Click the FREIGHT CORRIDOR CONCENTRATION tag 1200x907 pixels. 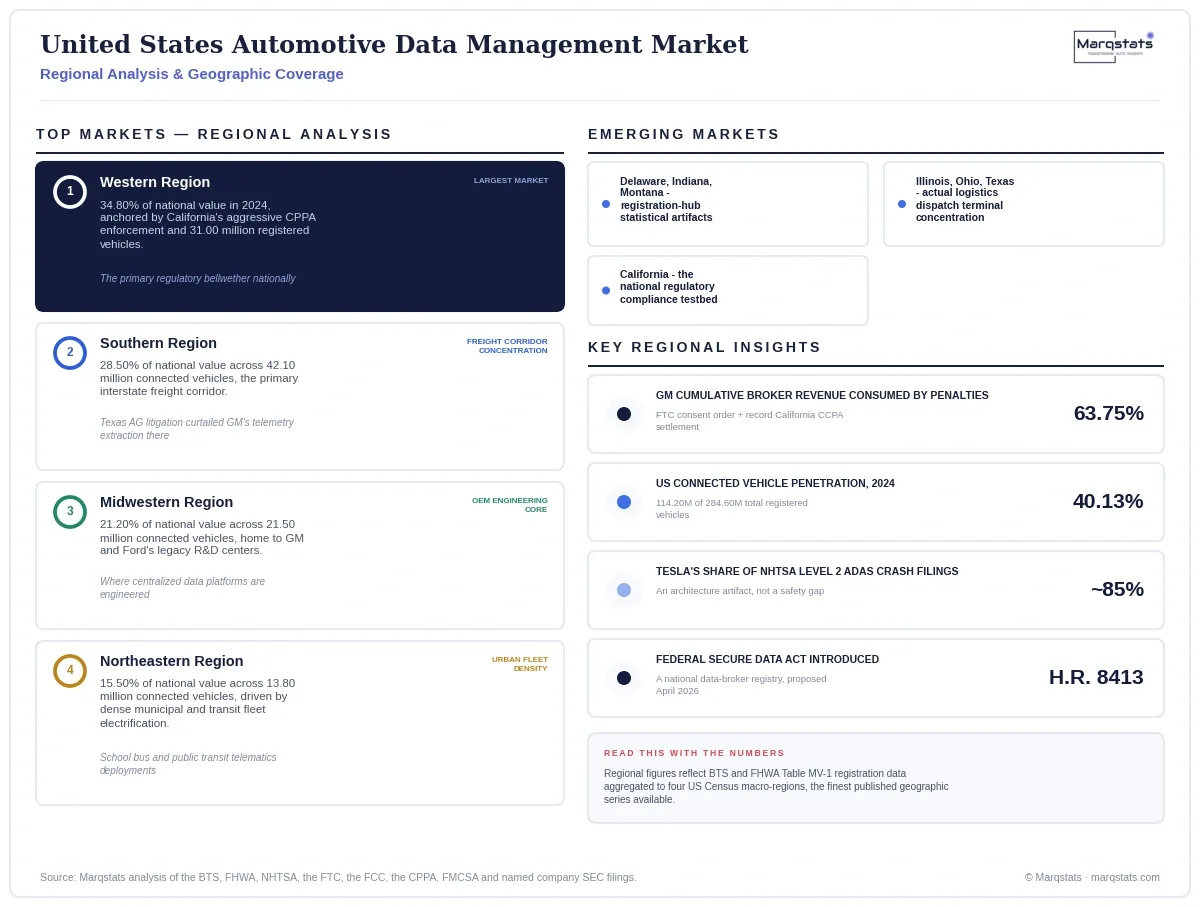(x=507, y=346)
